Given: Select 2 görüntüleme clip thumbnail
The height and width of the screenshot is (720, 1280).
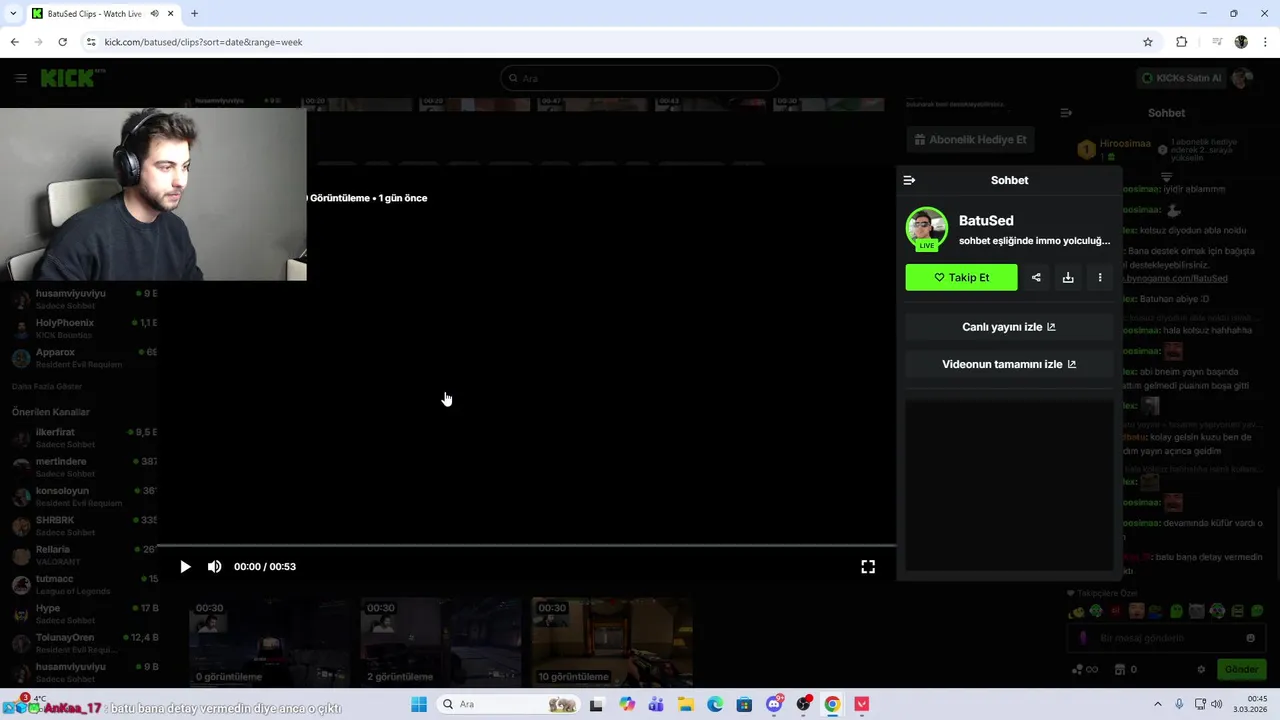Looking at the screenshot, I should click(441, 642).
